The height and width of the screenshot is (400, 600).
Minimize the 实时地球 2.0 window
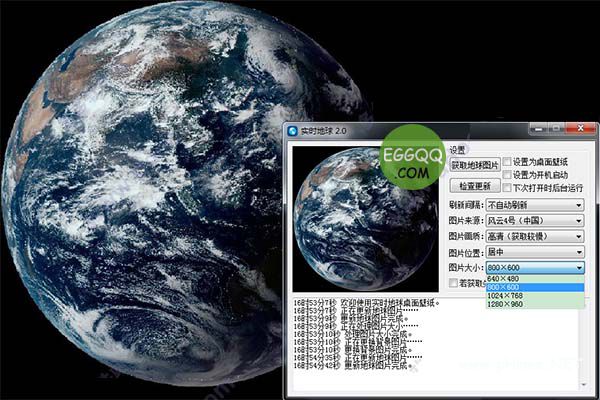pos(539,129)
